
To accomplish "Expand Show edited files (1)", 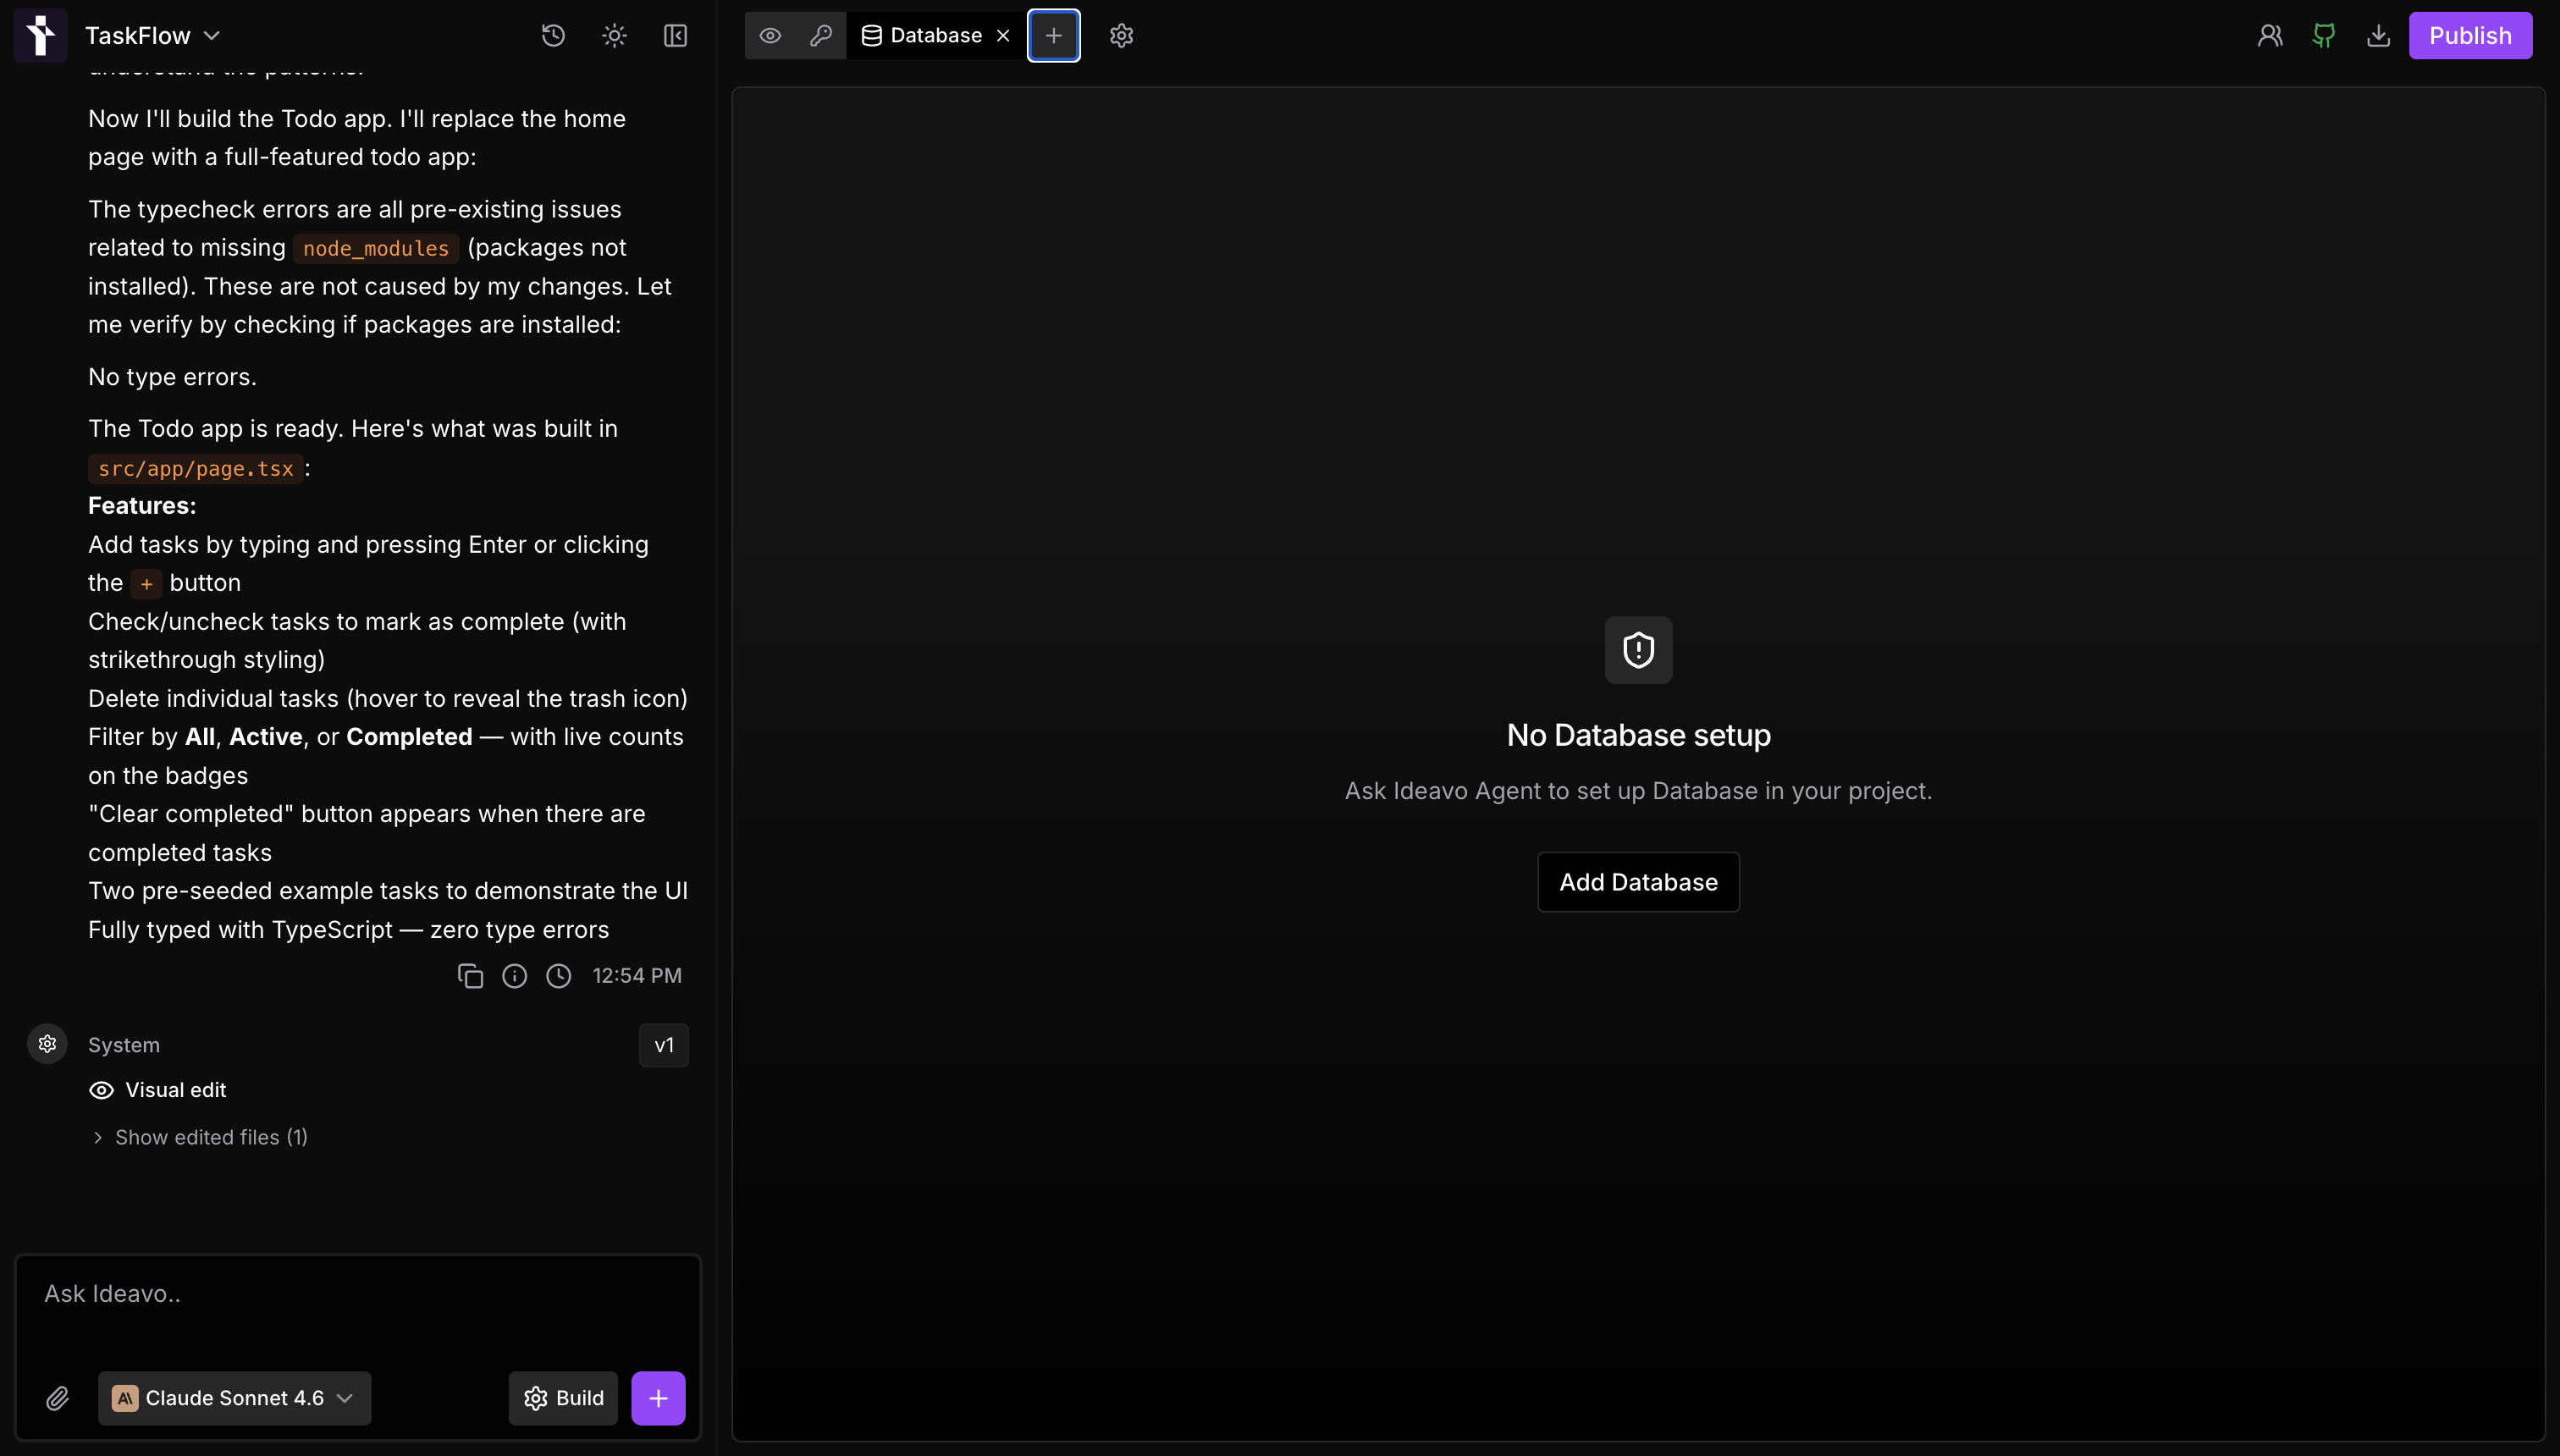I will click(200, 1137).
